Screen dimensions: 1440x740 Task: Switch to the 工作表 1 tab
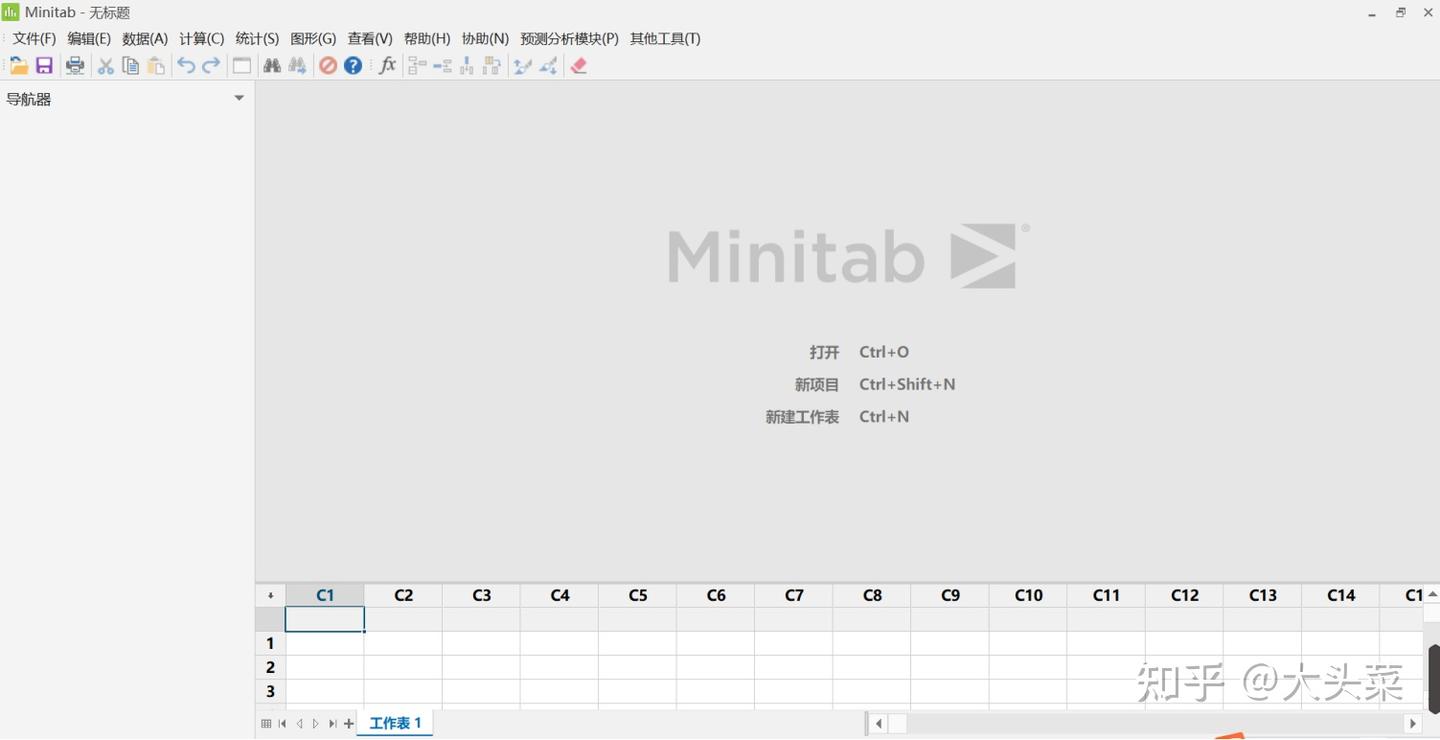point(394,722)
